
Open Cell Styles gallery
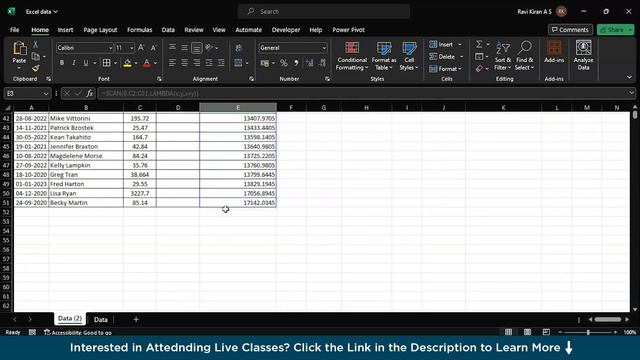click(x=409, y=56)
